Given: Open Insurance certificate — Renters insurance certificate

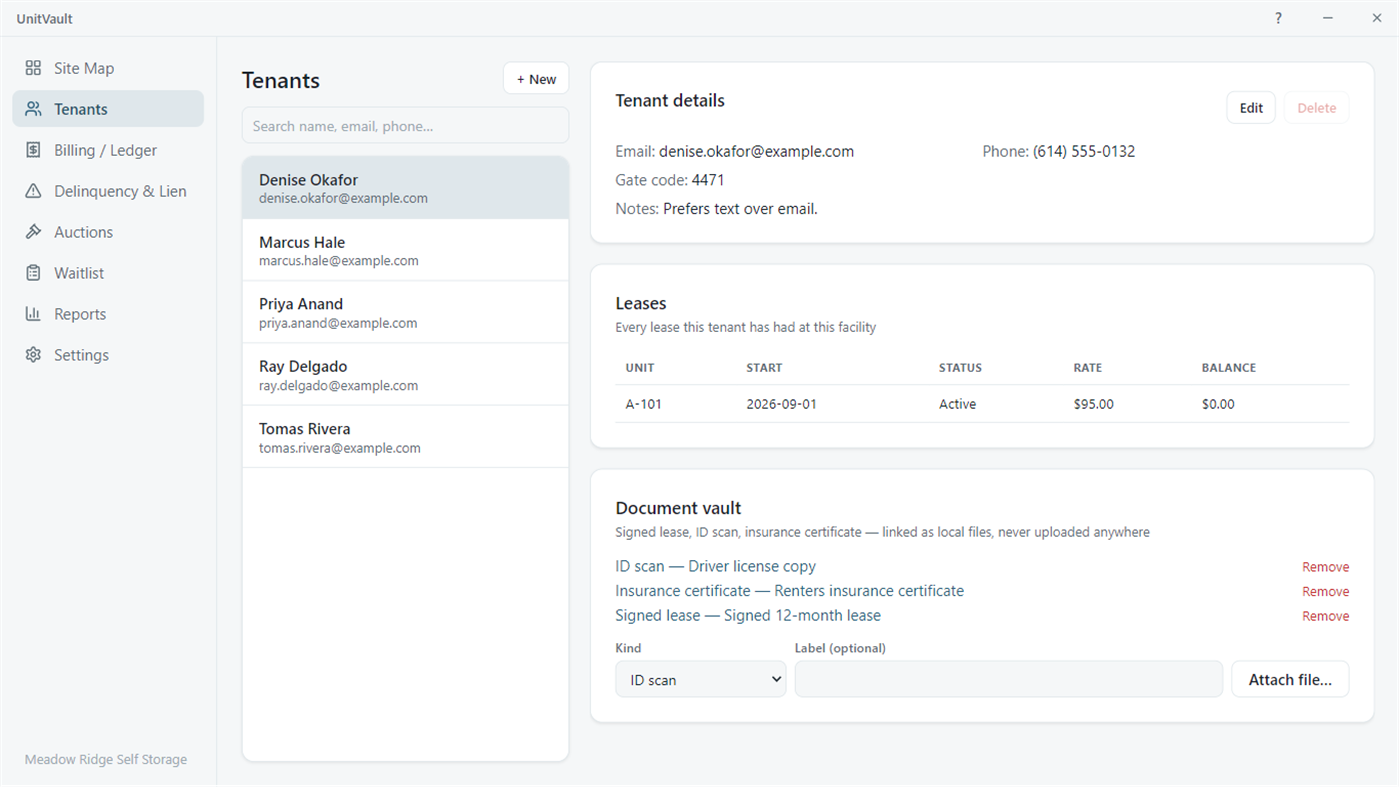Looking at the screenshot, I should [x=790, y=591].
